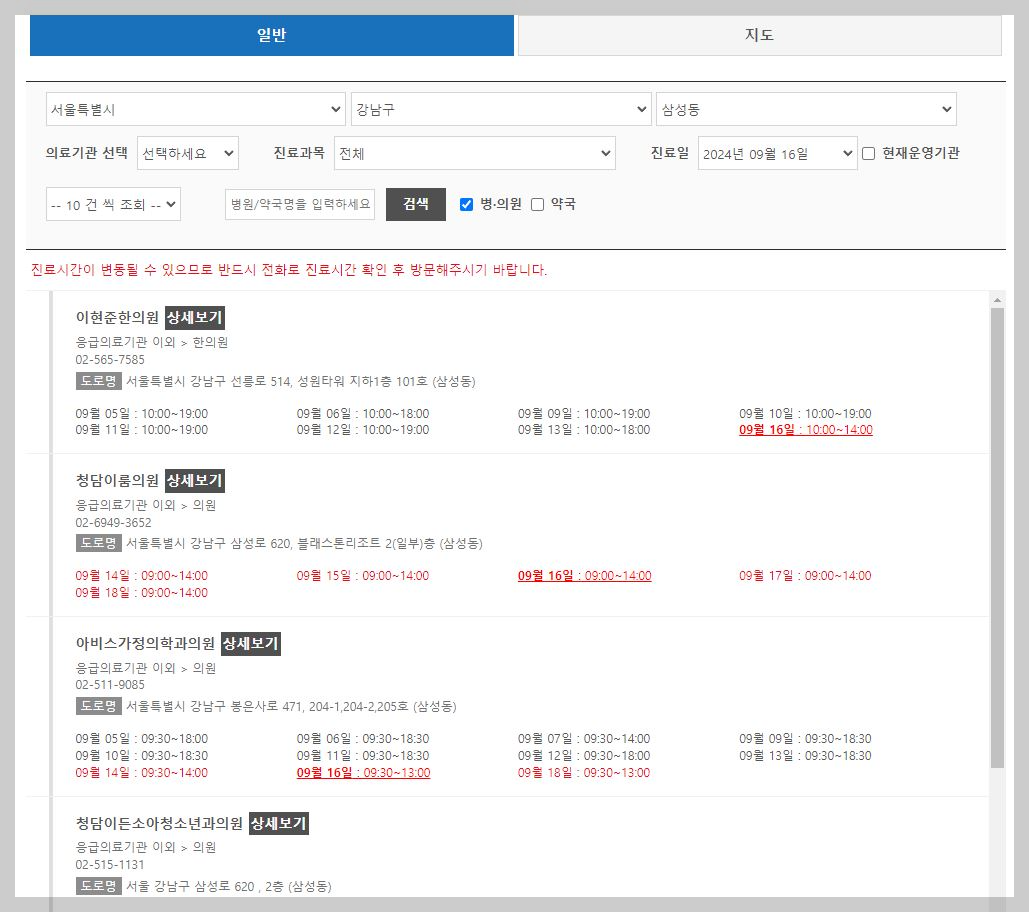Open the 2024년 09월 16일 date dropdown
This screenshot has height=912, width=1029.
[x=778, y=153]
